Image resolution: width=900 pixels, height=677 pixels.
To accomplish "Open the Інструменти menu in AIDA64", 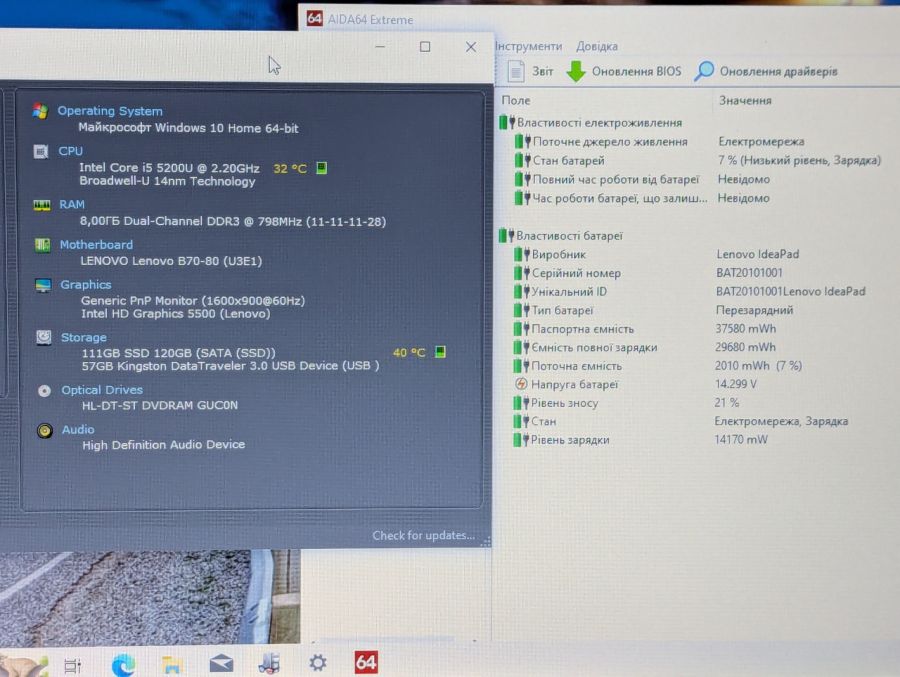I will coord(528,47).
